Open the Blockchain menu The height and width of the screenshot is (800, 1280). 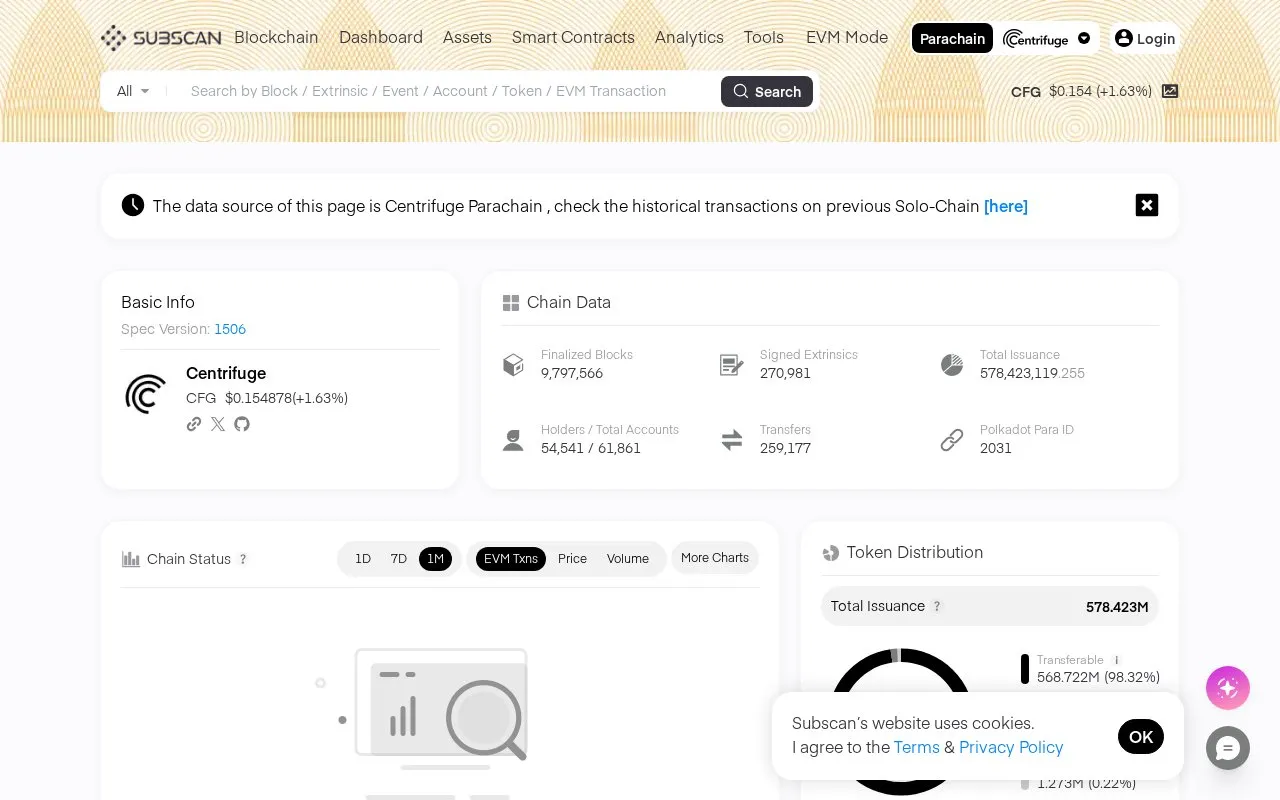(276, 37)
